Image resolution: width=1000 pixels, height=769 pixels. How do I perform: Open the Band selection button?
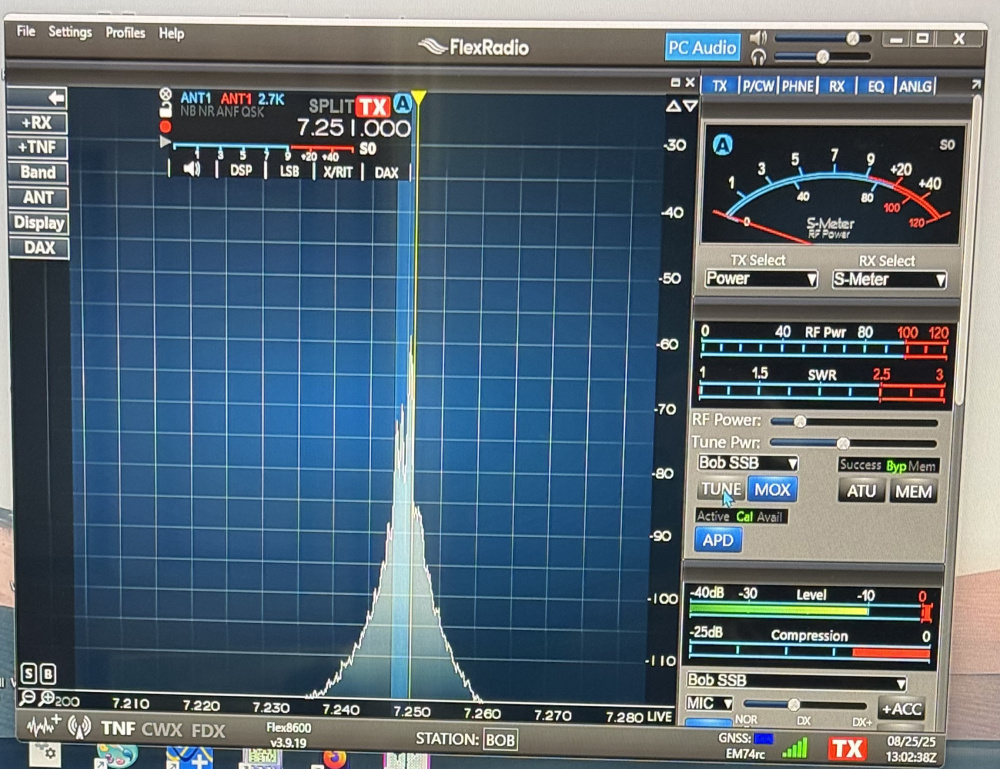[38, 172]
